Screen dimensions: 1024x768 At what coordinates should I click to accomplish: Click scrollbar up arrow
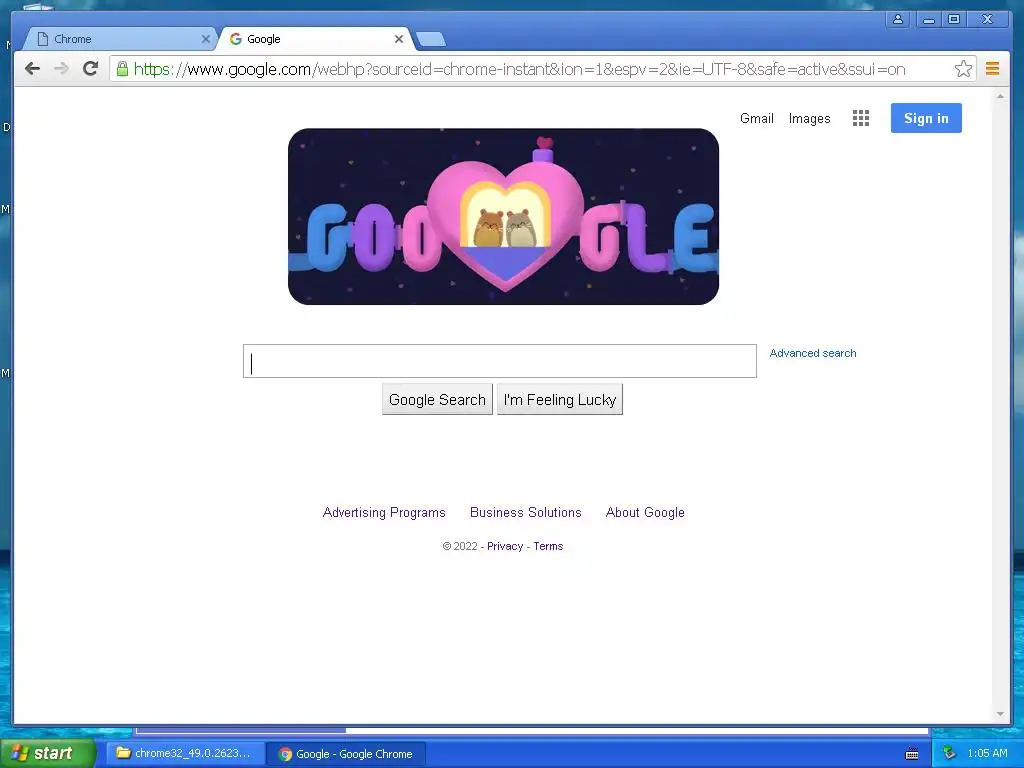pyautogui.click(x=1000, y=96)
